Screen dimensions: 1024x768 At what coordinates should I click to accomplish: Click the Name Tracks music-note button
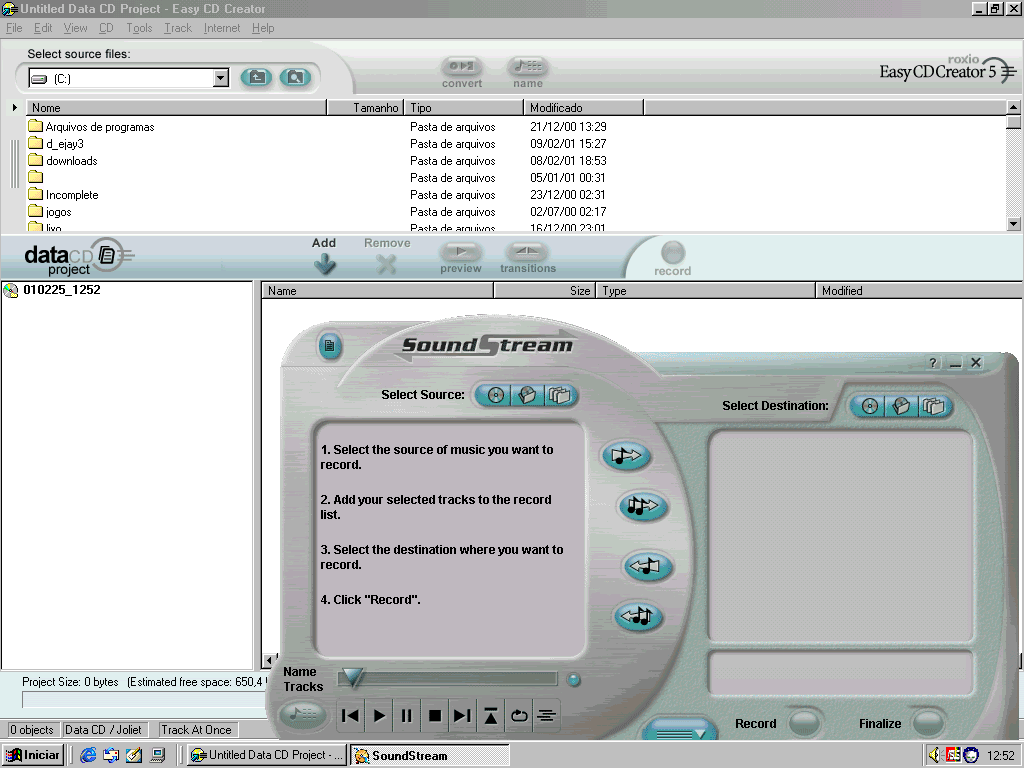[x=302, y=715]
